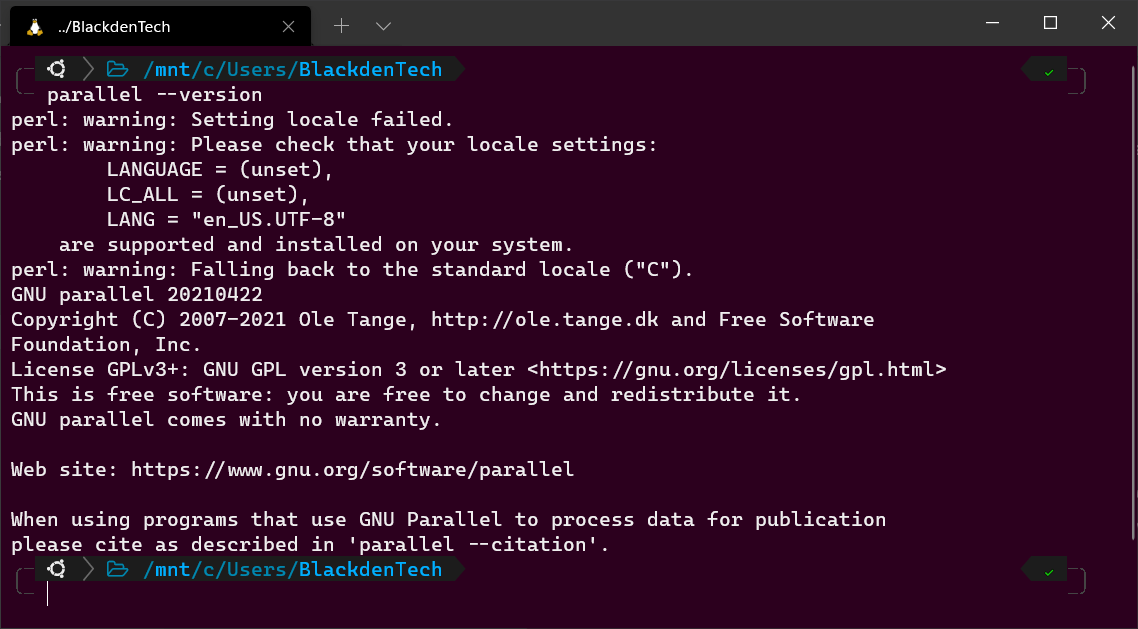Open a new tab with the plus icon
Screen dimensions: 1138x629
coord(341,26)
